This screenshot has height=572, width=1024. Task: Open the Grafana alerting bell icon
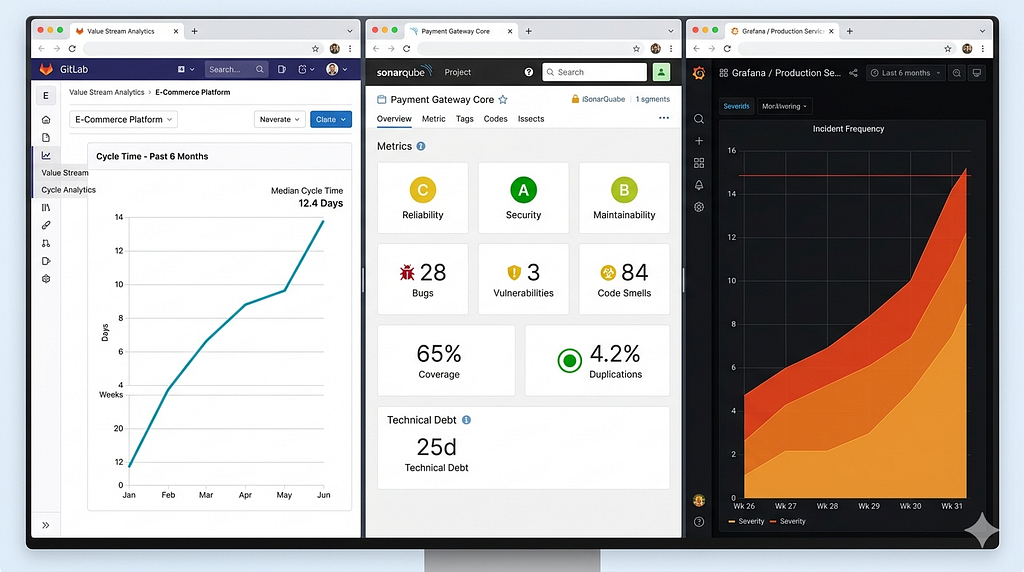click(699, 185)
